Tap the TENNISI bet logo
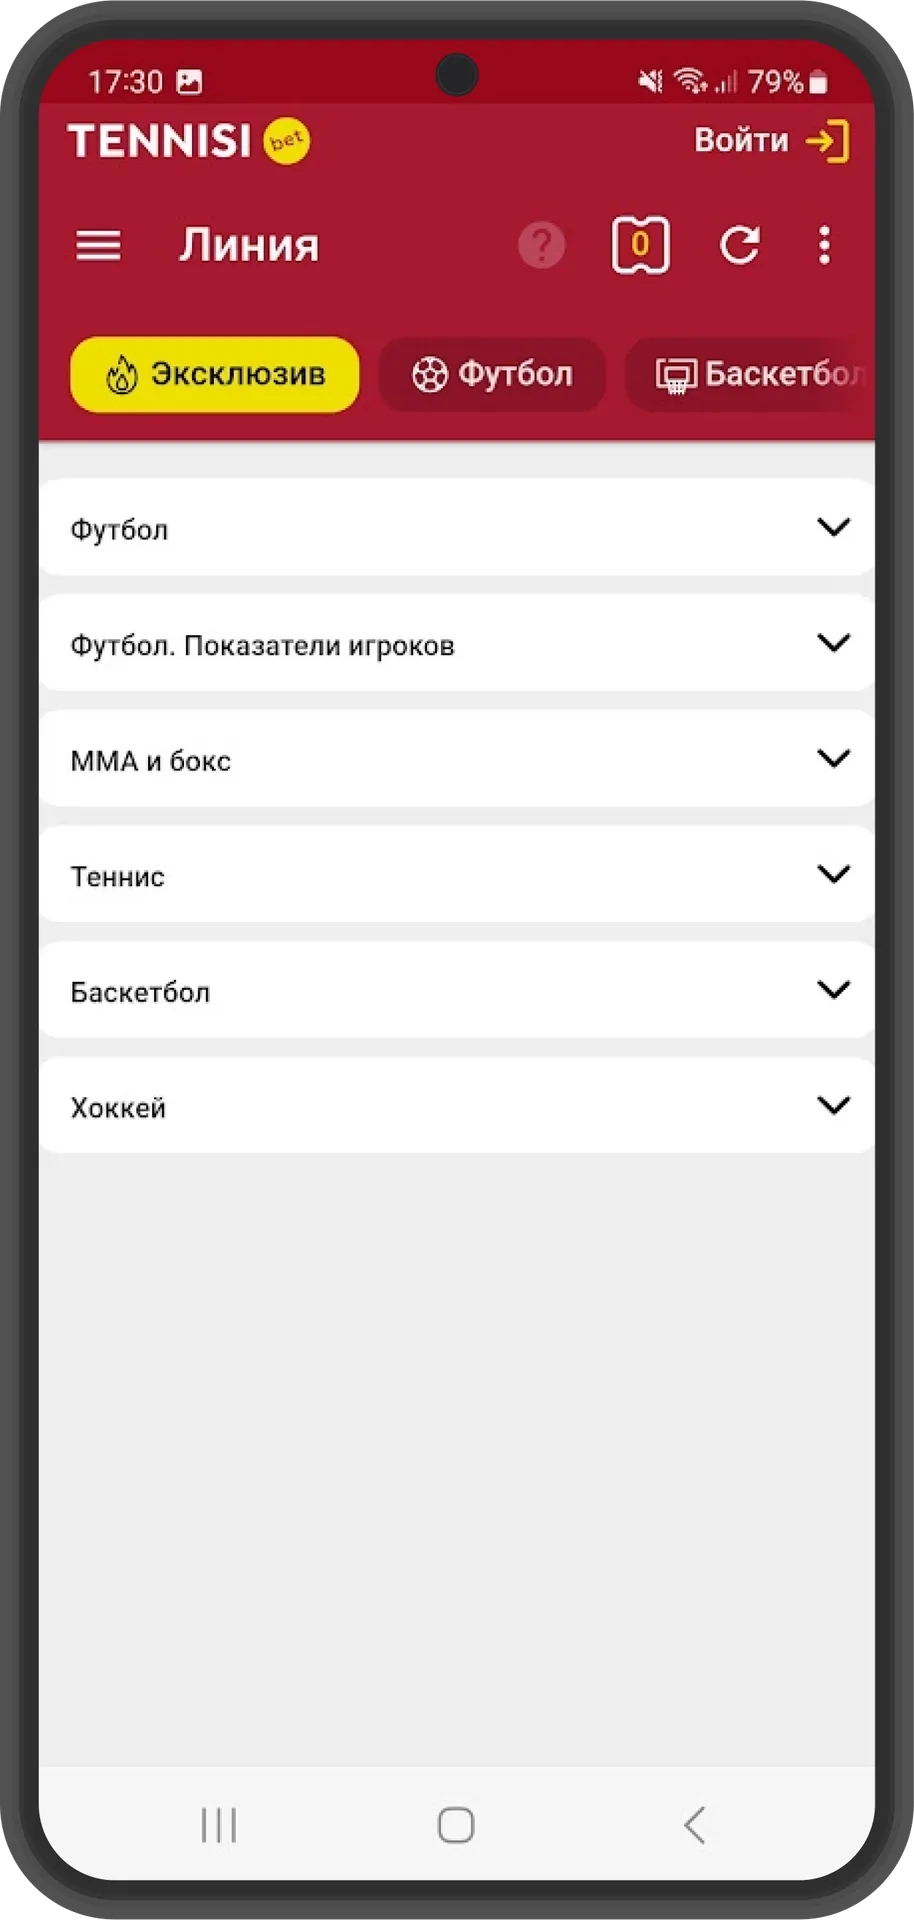914x1920 pixels. point(189,141)
